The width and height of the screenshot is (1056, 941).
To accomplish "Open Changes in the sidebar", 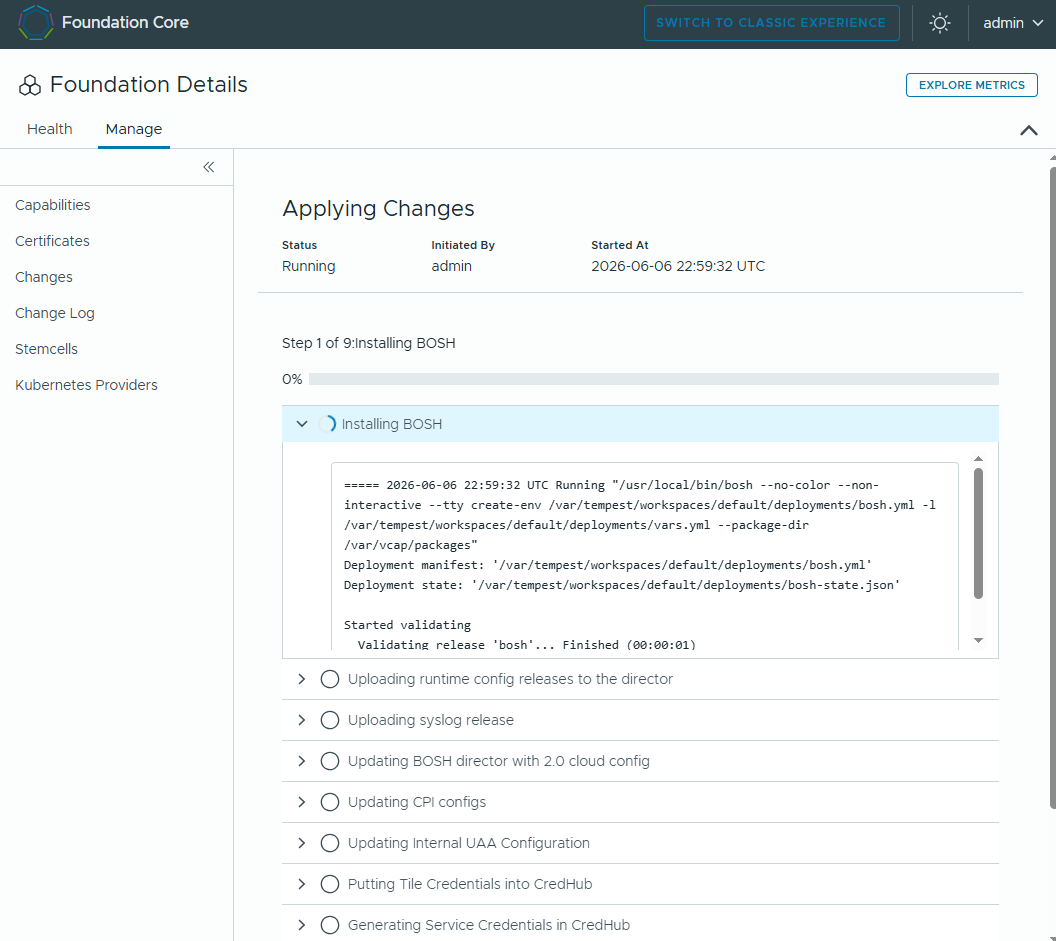I will click(44, 277).
